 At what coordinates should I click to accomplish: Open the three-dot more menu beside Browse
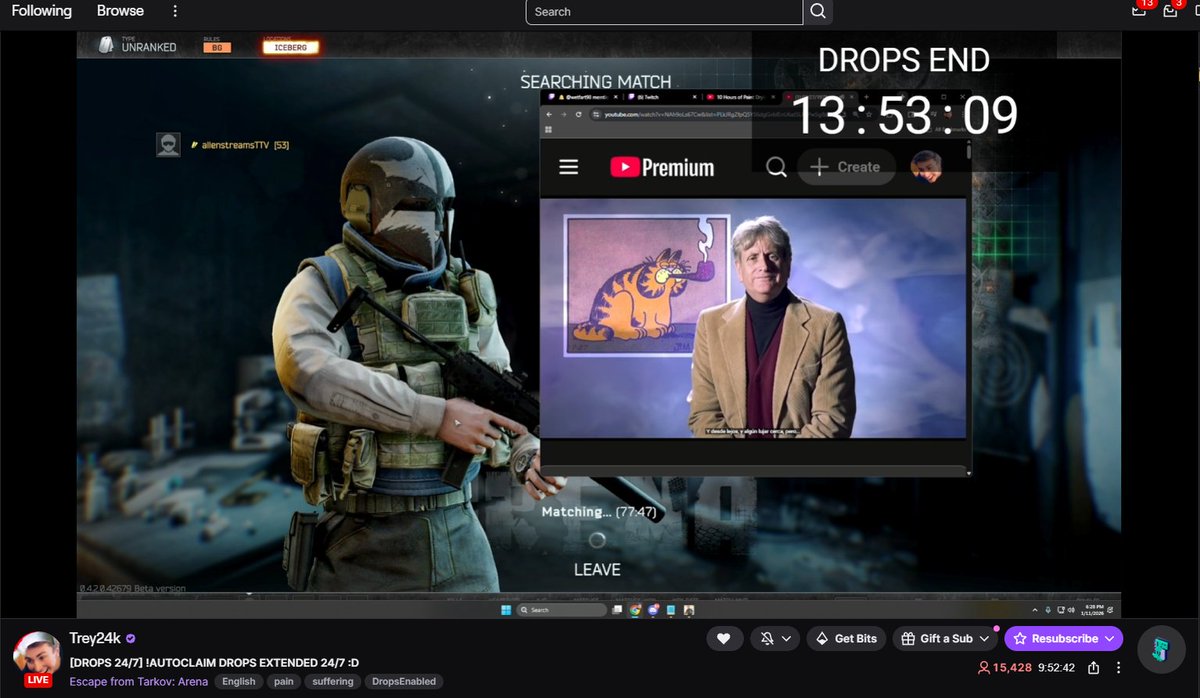pyautogui.click(x=175, y=11)
